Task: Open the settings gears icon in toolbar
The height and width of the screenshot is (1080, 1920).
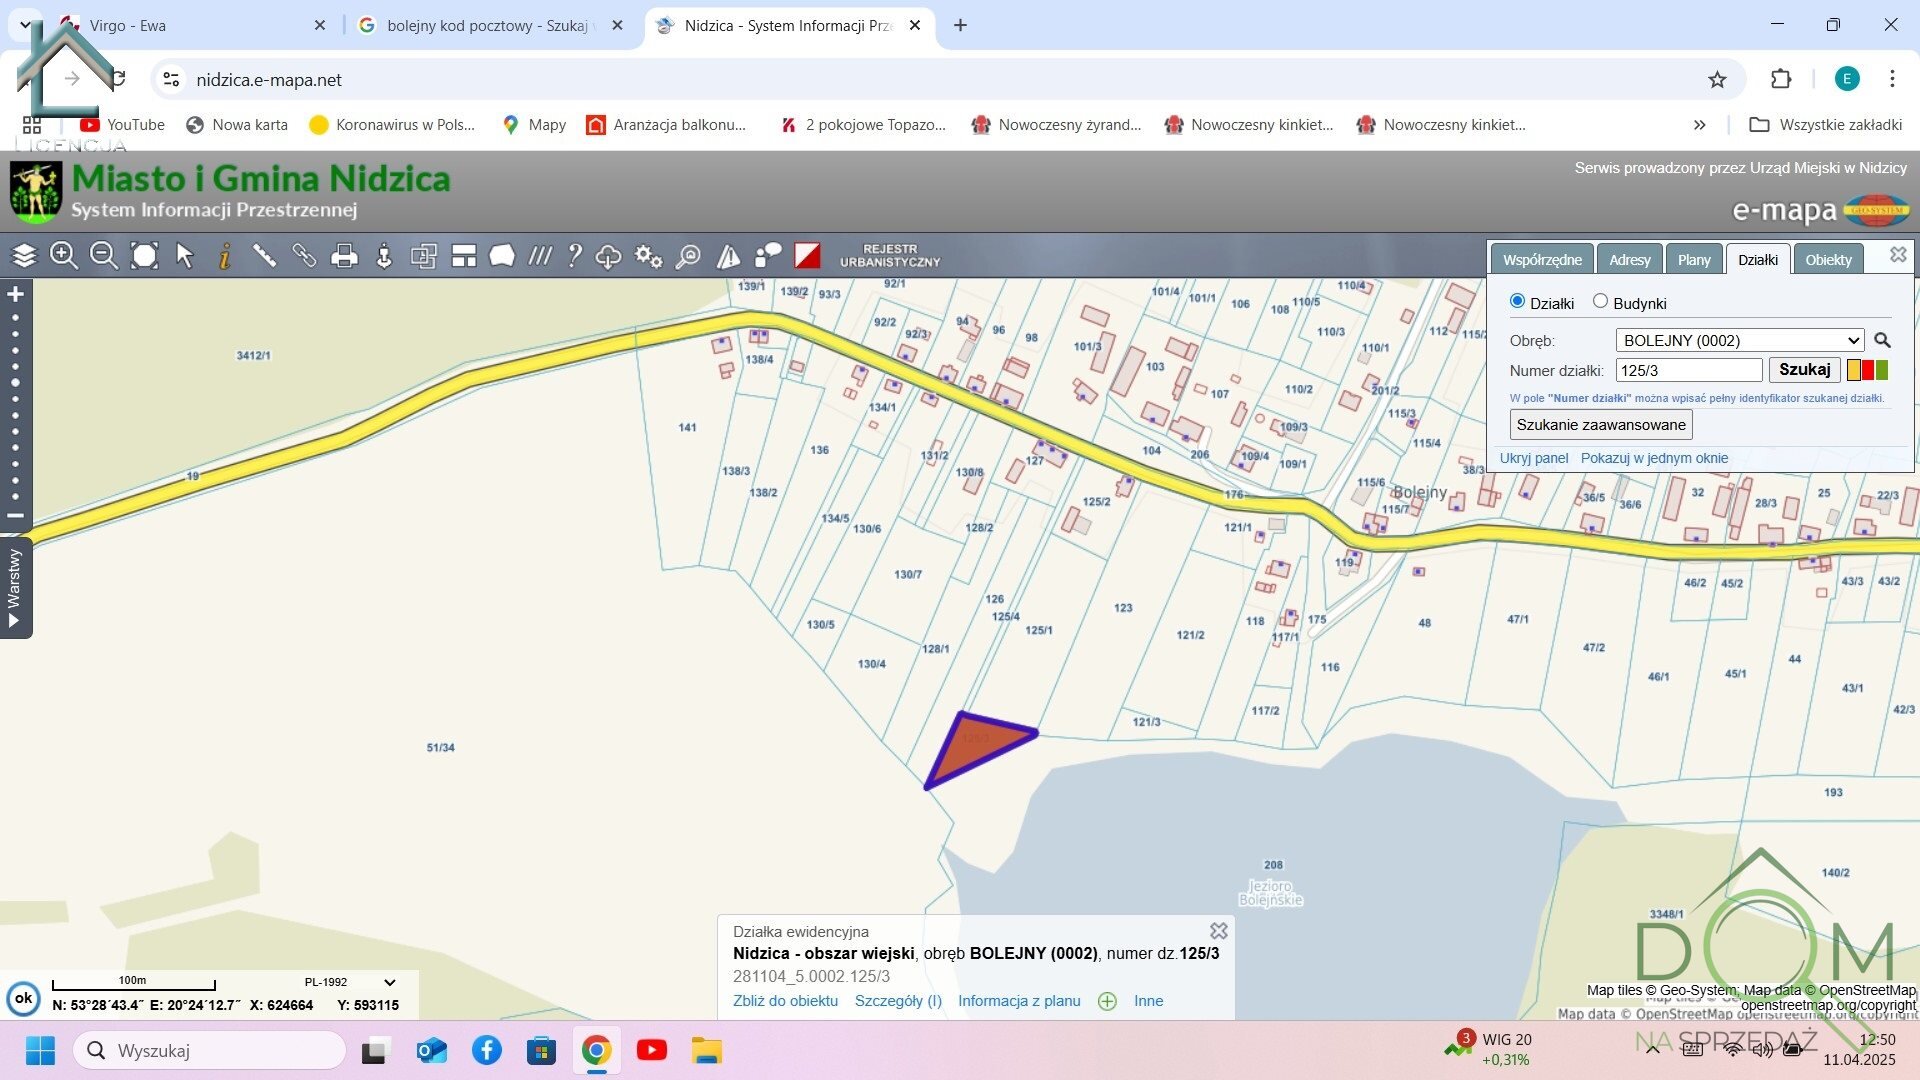Action: tap(648, 256)
